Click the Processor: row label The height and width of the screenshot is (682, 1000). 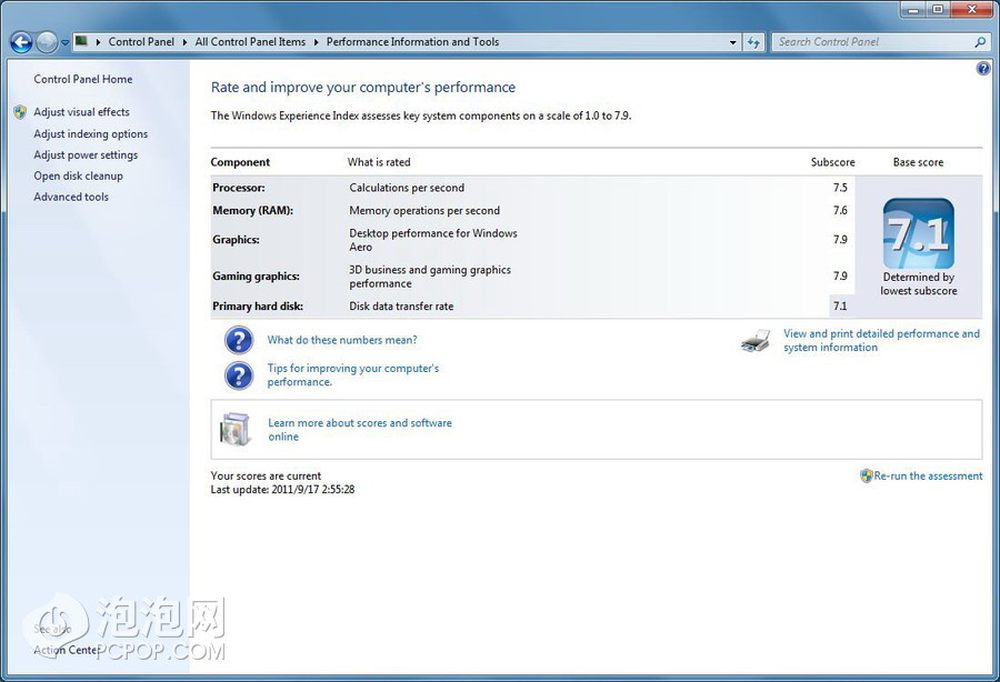pyautogui.click(x=239, y=188)
